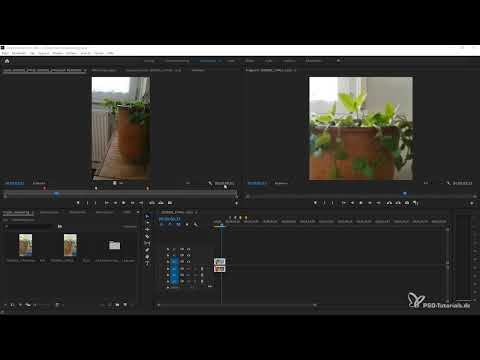Select the Pen tool
This screenshot has height=360, width=480.
tap(148, 250)
